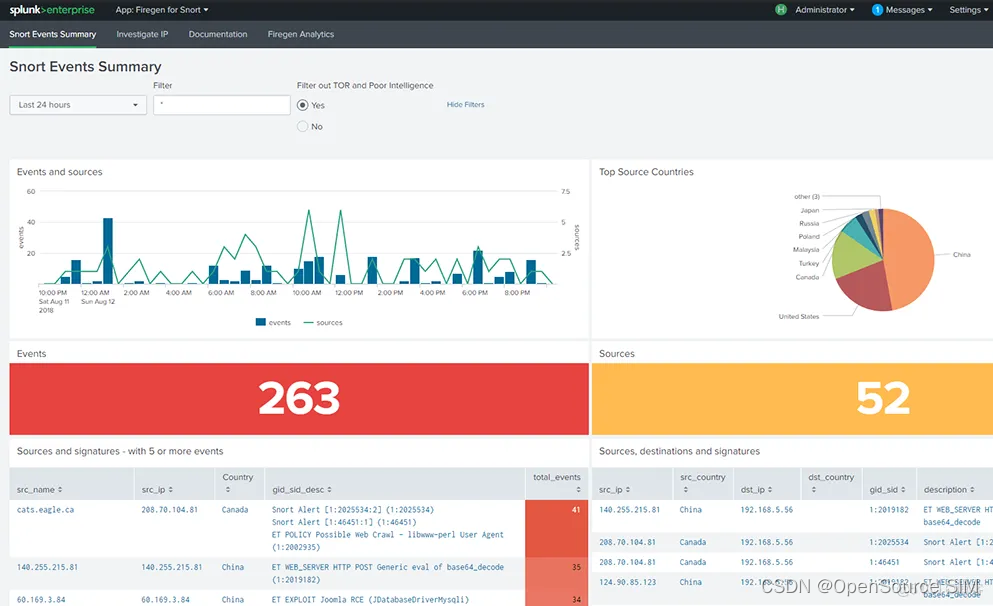Image resolution: width=993 pixels, height=606 pixels.
Task: Open the Investigate IP tab
Action: point(142,34)
